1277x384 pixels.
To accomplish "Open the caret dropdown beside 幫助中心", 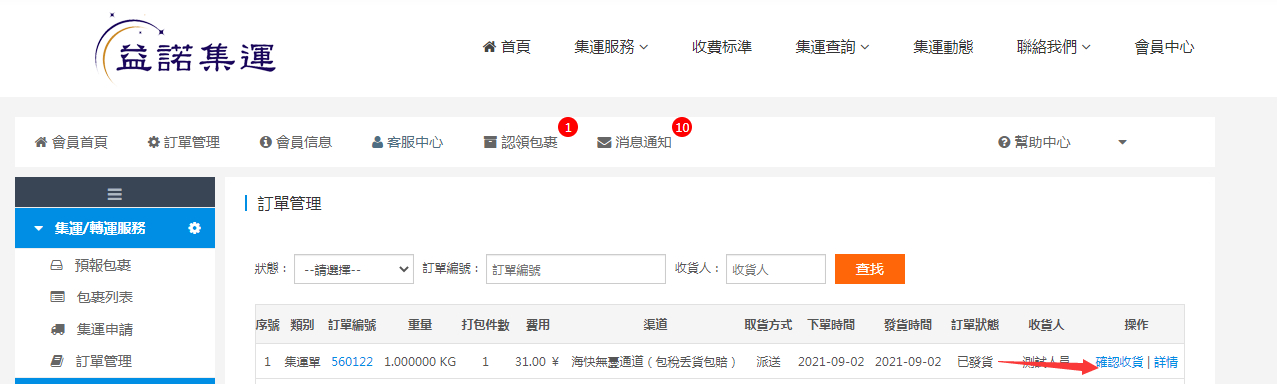I will pos(1122,142).
